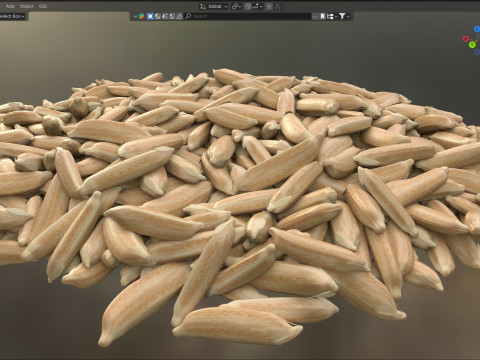The height and width of the screenshot is (360, 480).
Task: Toggle the fourth filter icon in the row
Action: (x=172, y=16)
